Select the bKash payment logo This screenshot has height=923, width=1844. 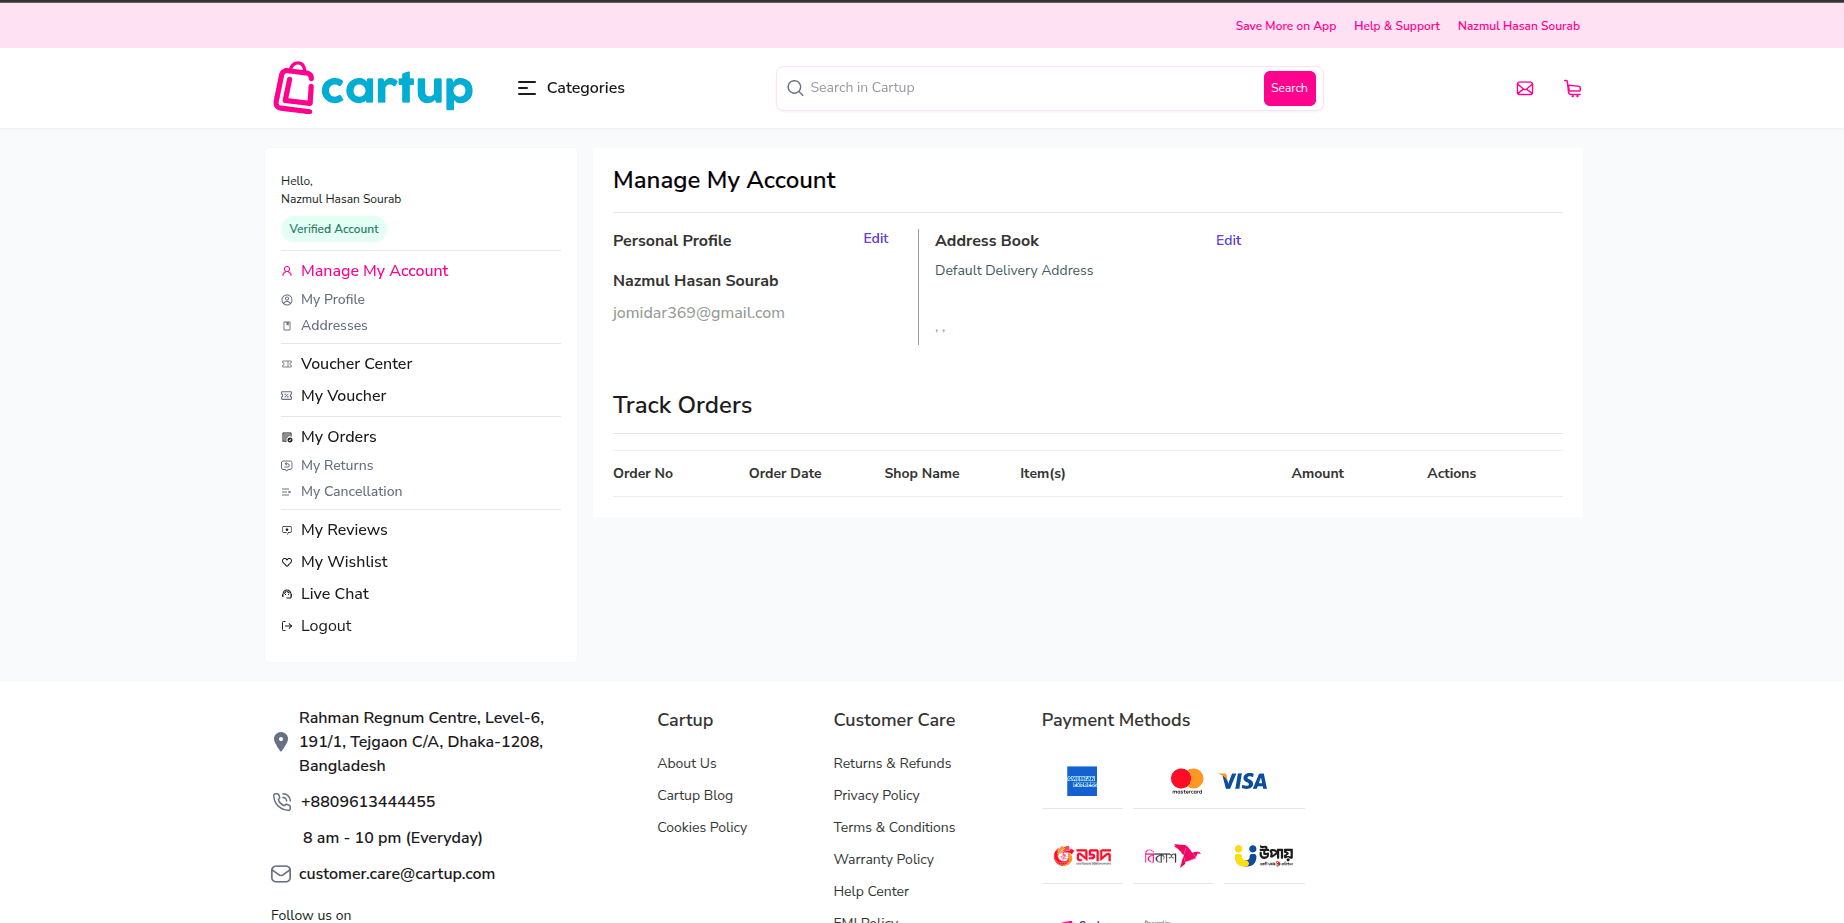tap(1172, 855)
